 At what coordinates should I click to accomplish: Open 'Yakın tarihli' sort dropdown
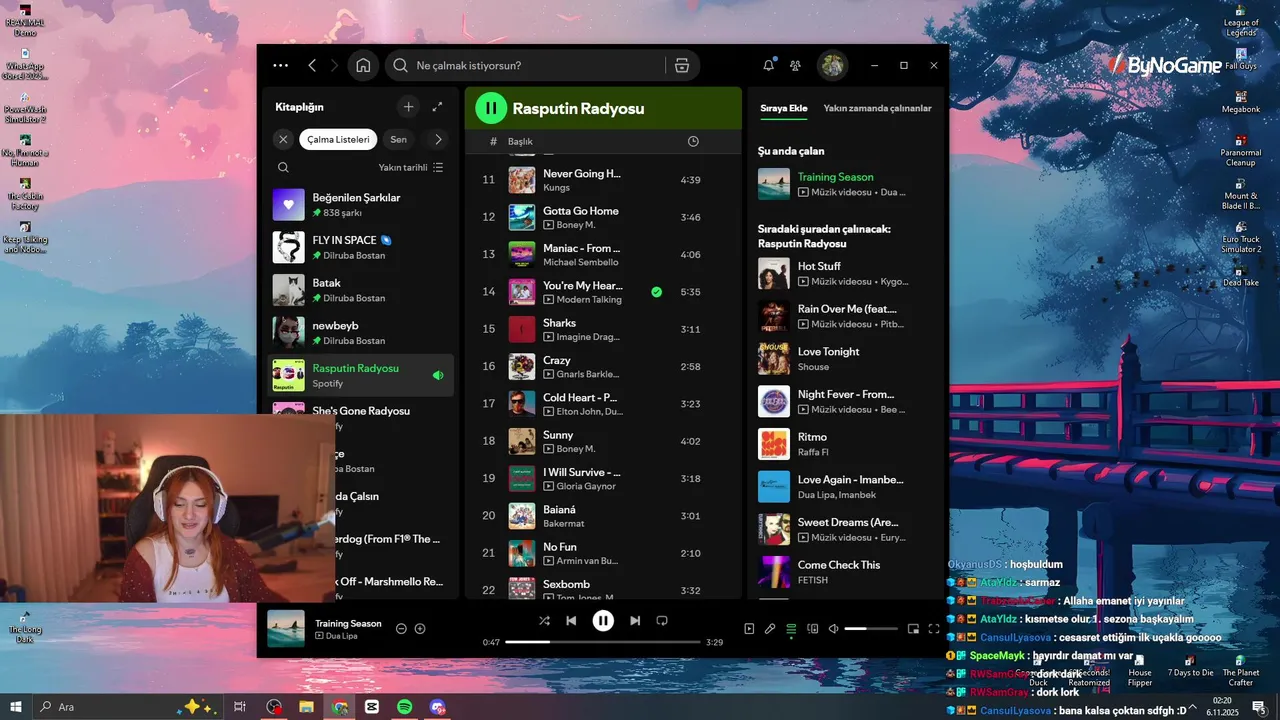411,167
